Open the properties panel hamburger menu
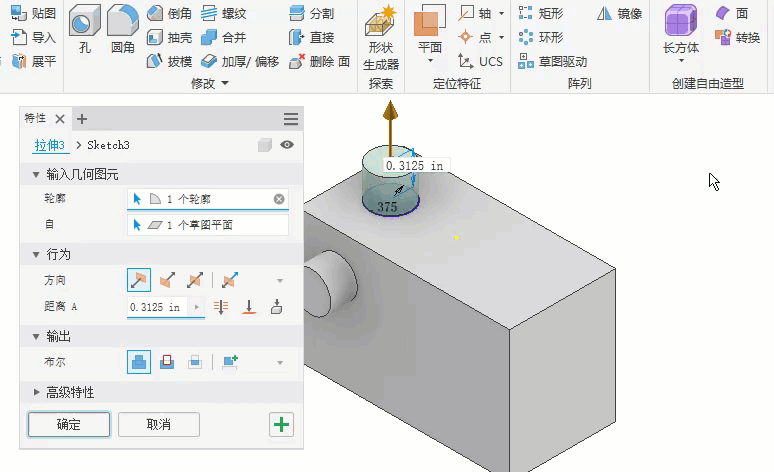774x472 pixels. pyautogui.click(x=291, y=119)
